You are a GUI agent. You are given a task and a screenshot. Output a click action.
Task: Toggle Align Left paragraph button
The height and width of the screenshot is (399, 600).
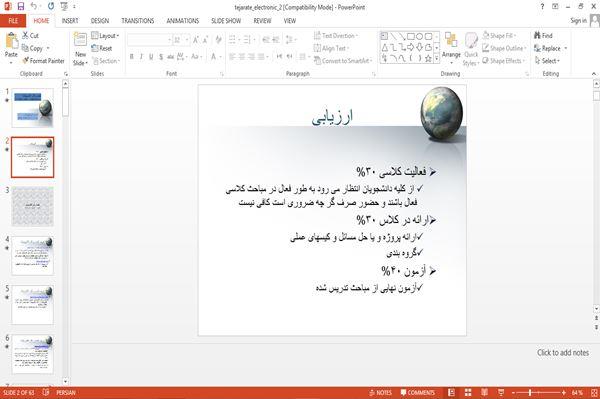coord(232,57)
